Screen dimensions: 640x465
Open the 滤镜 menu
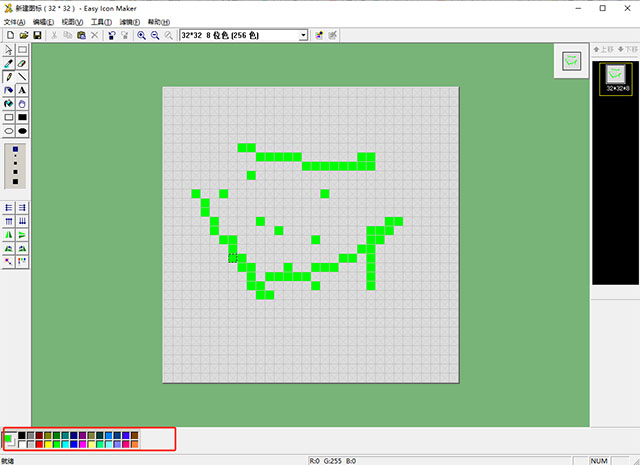pos(130,22)
